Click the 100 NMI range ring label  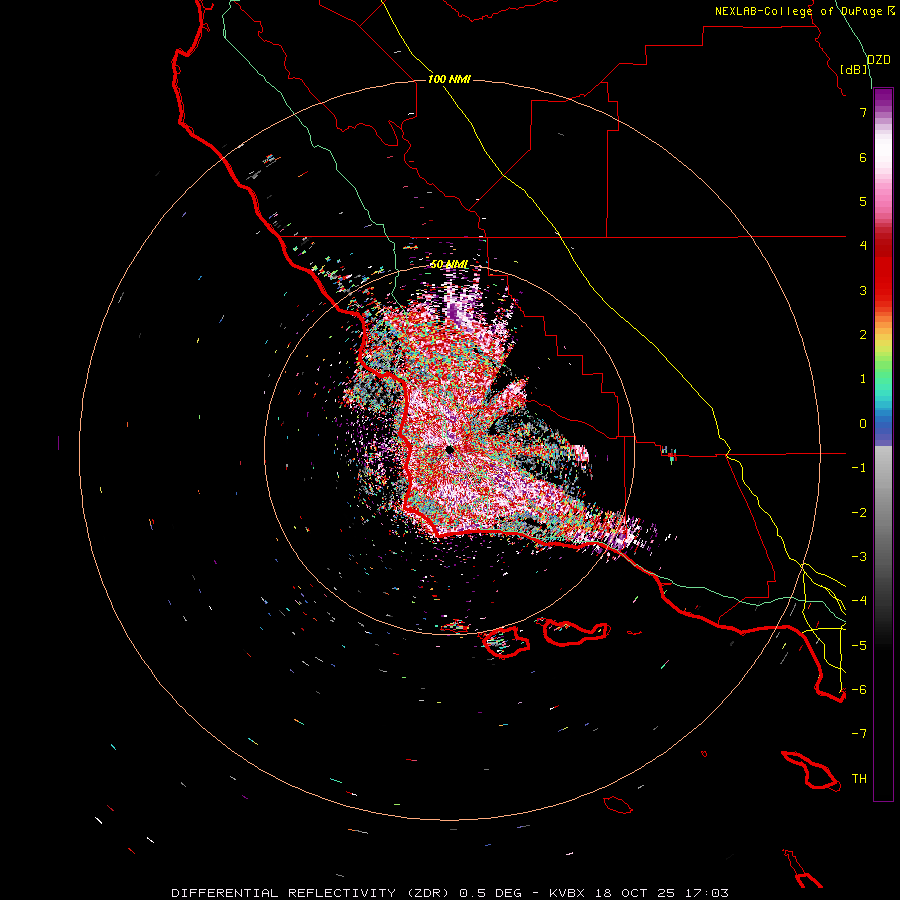pos(449,79)
